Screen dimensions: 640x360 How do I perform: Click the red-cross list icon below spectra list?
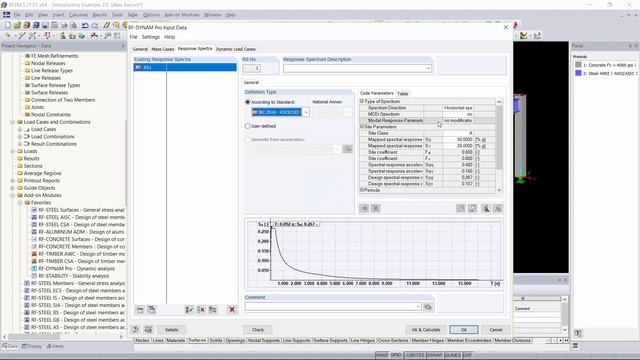tap(201, 309)
